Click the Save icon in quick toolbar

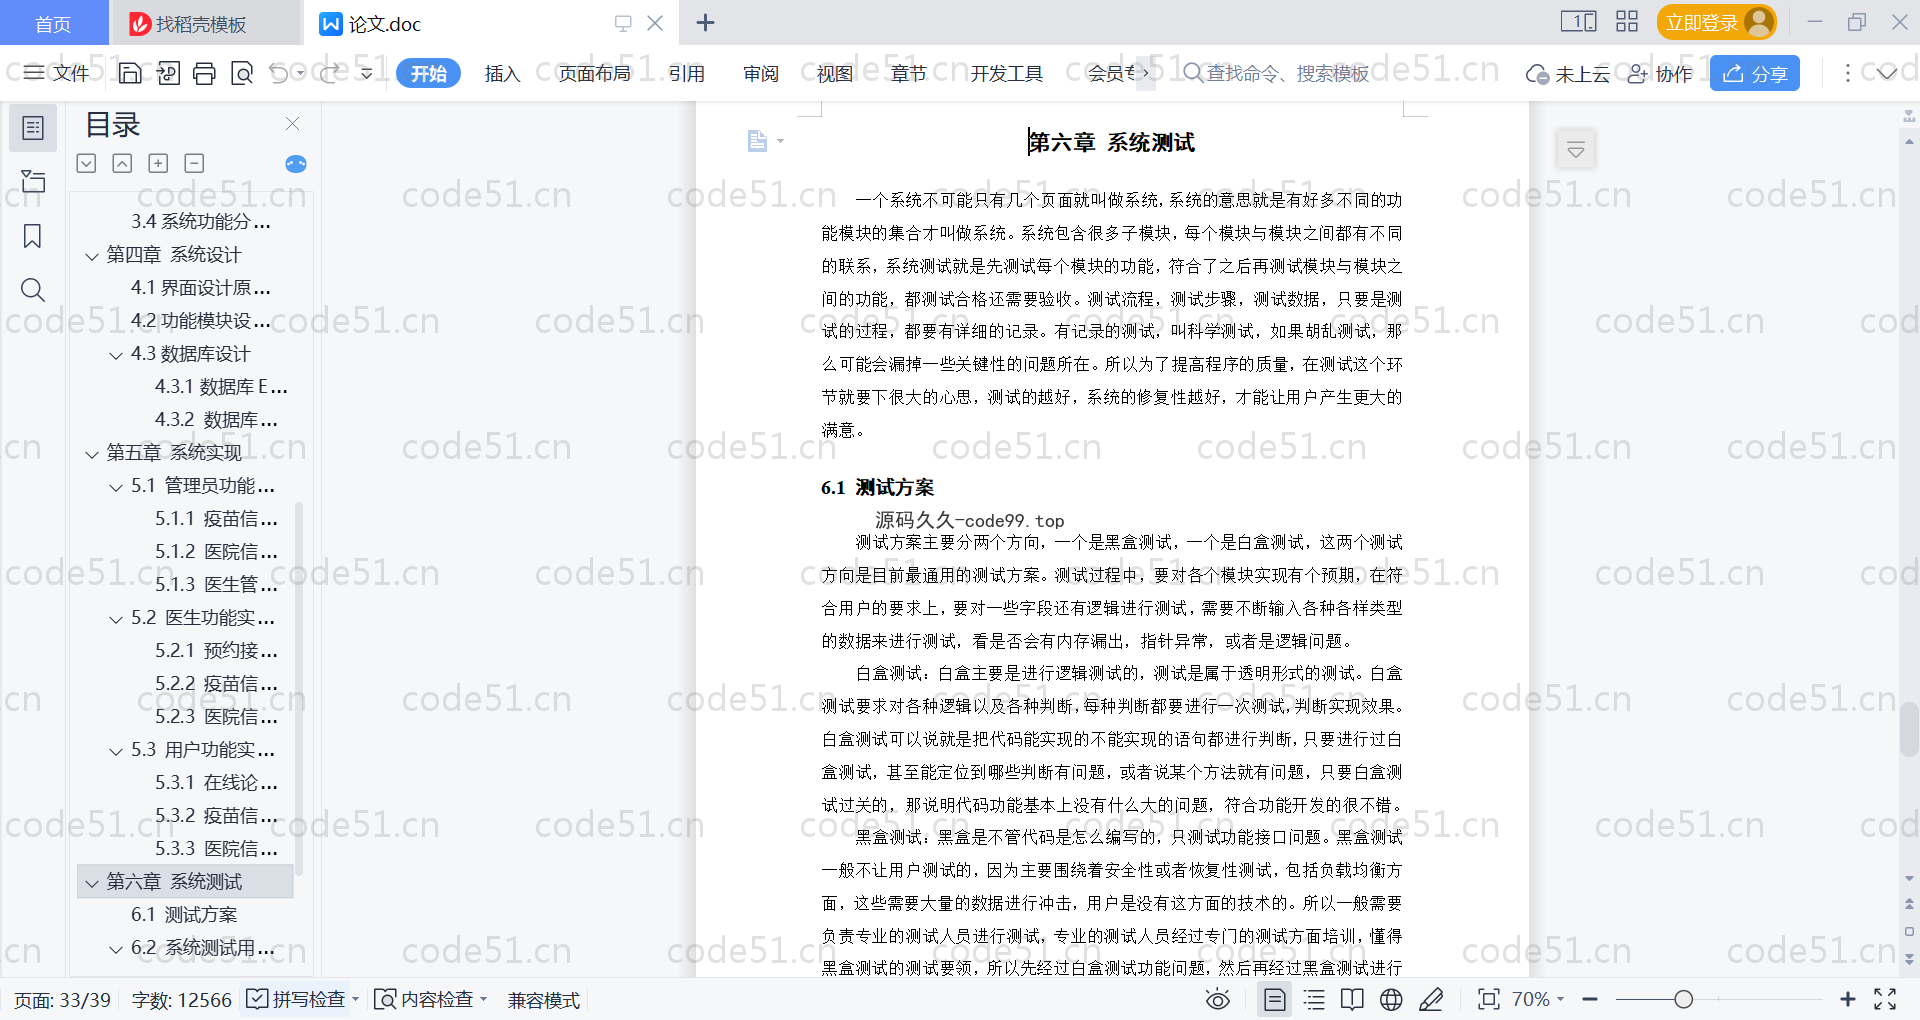[x=130, y=73]
